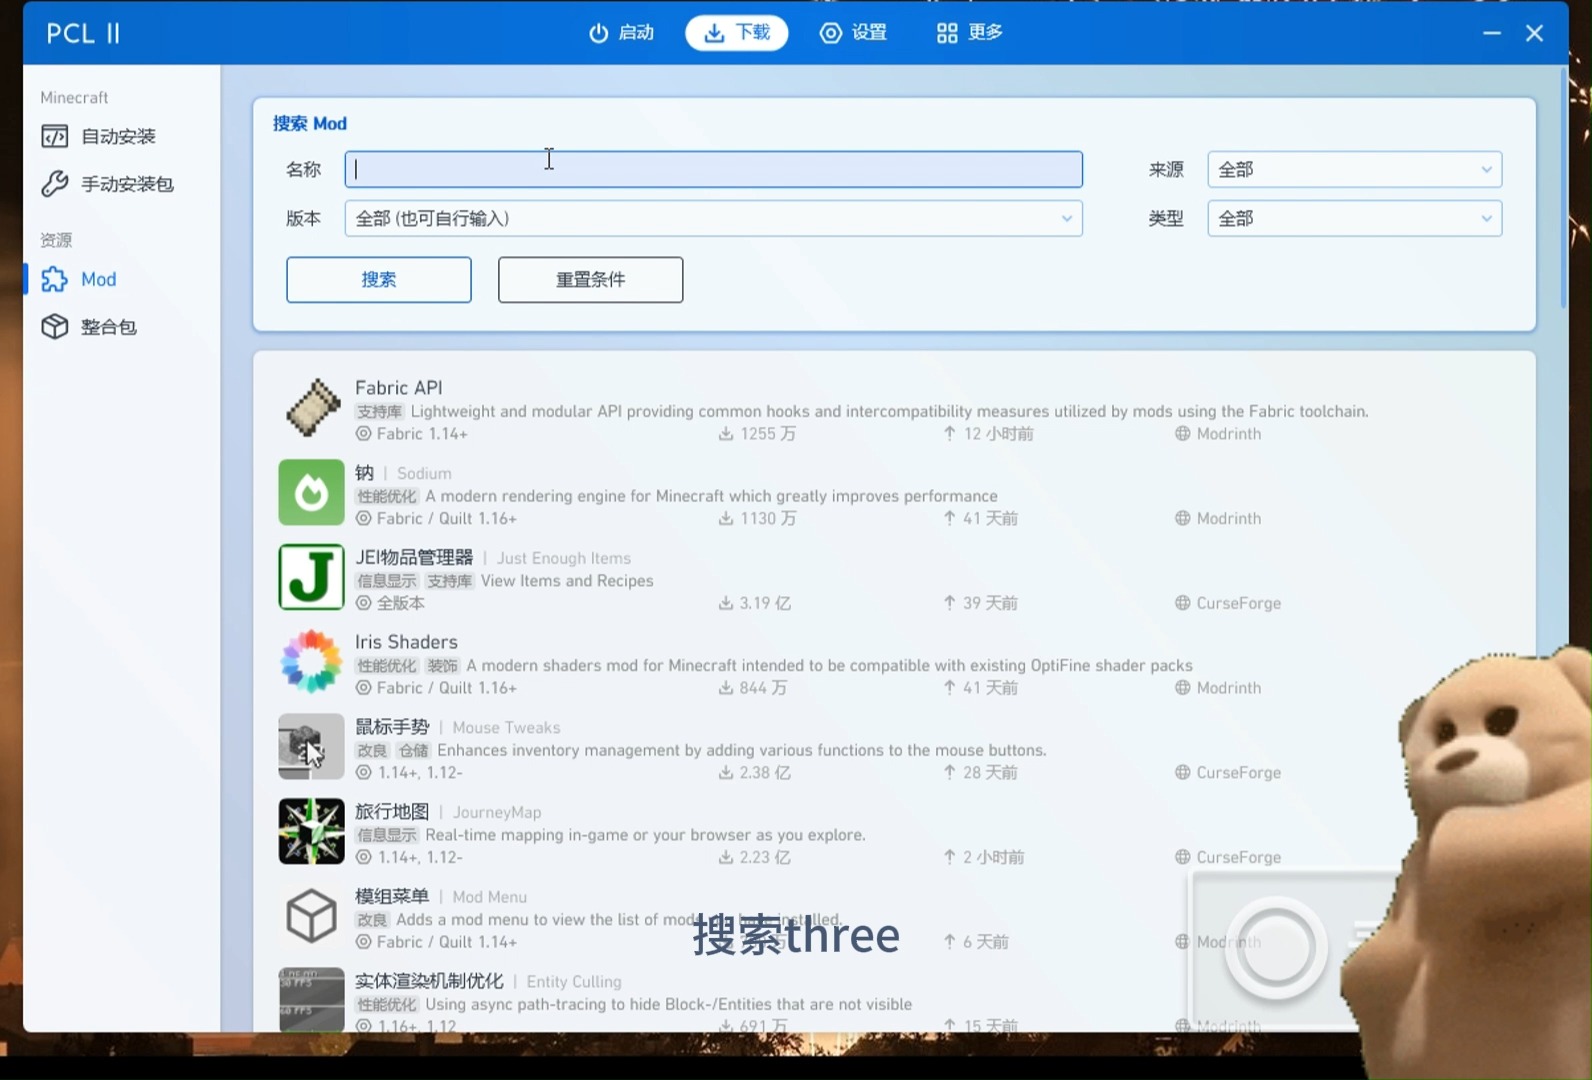Click CurseForge source on JourneyMap row
Screen dimensions: 1592x1080
point(1228,857)
